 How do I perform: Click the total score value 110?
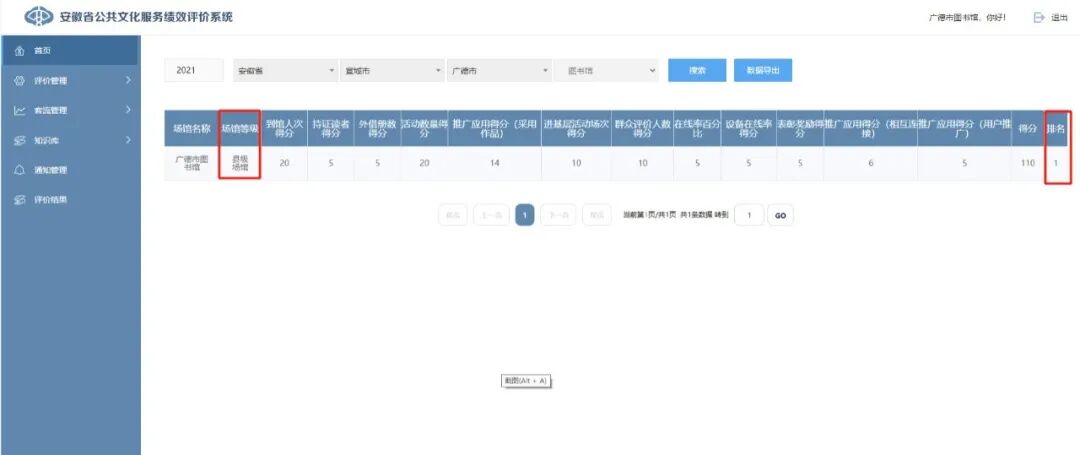click(1028, 164)
